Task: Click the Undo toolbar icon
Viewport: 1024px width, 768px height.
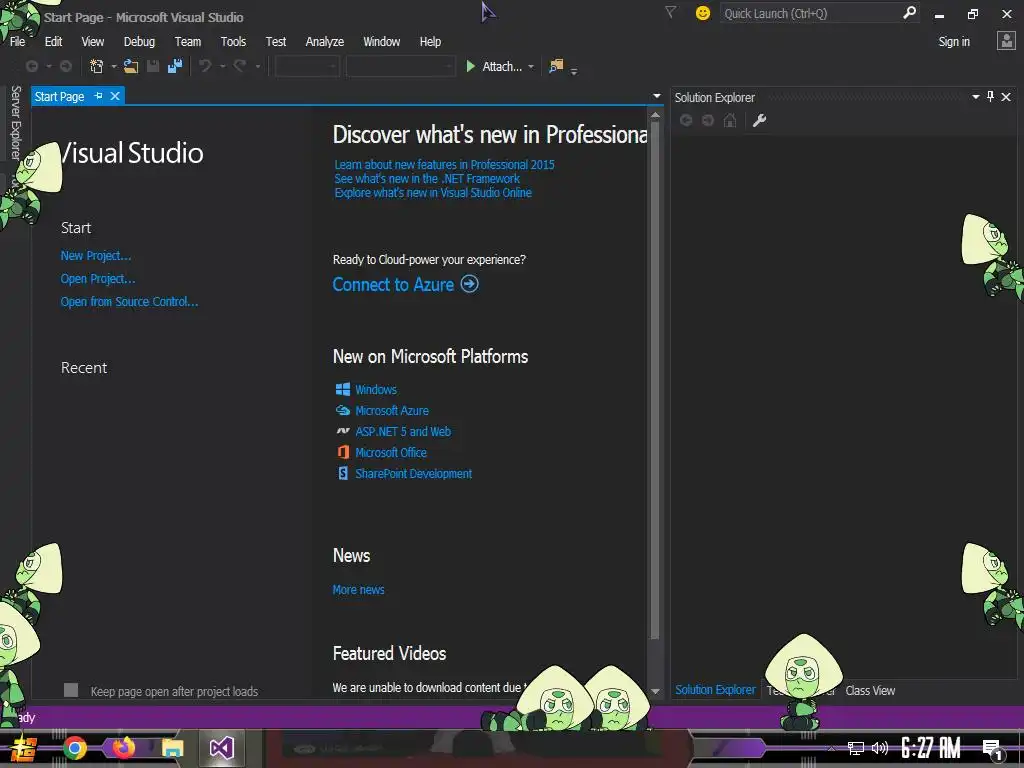Action: pyautogui.click(x=205, y=66)
